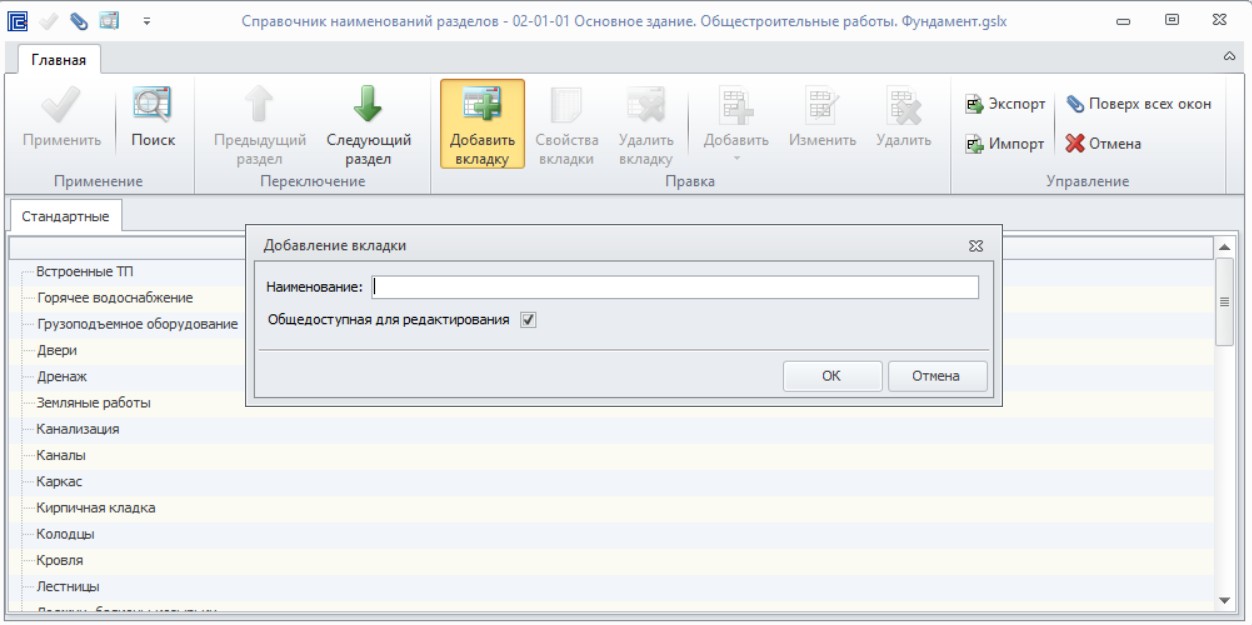Focus the Наименование input field
The image size is (1252, 625).
click(x=675, y=287)
